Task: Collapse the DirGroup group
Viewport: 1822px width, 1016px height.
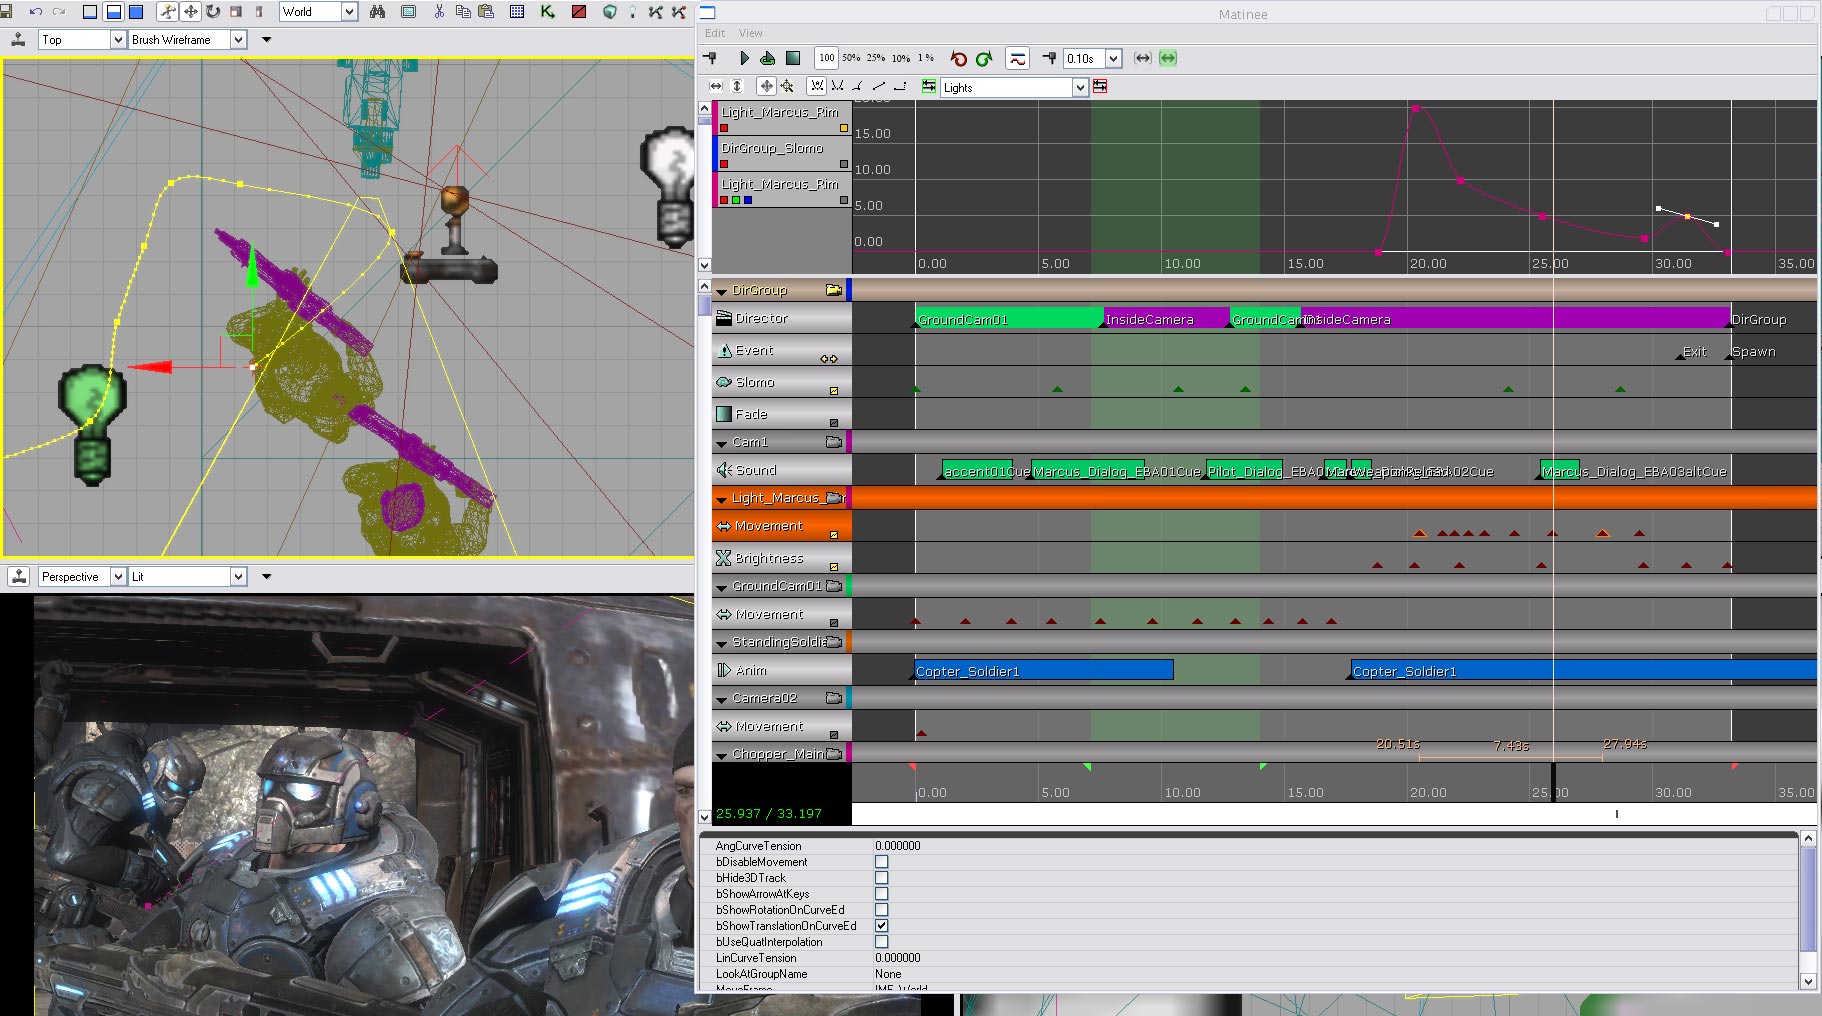Action: [x=721, y=291]
